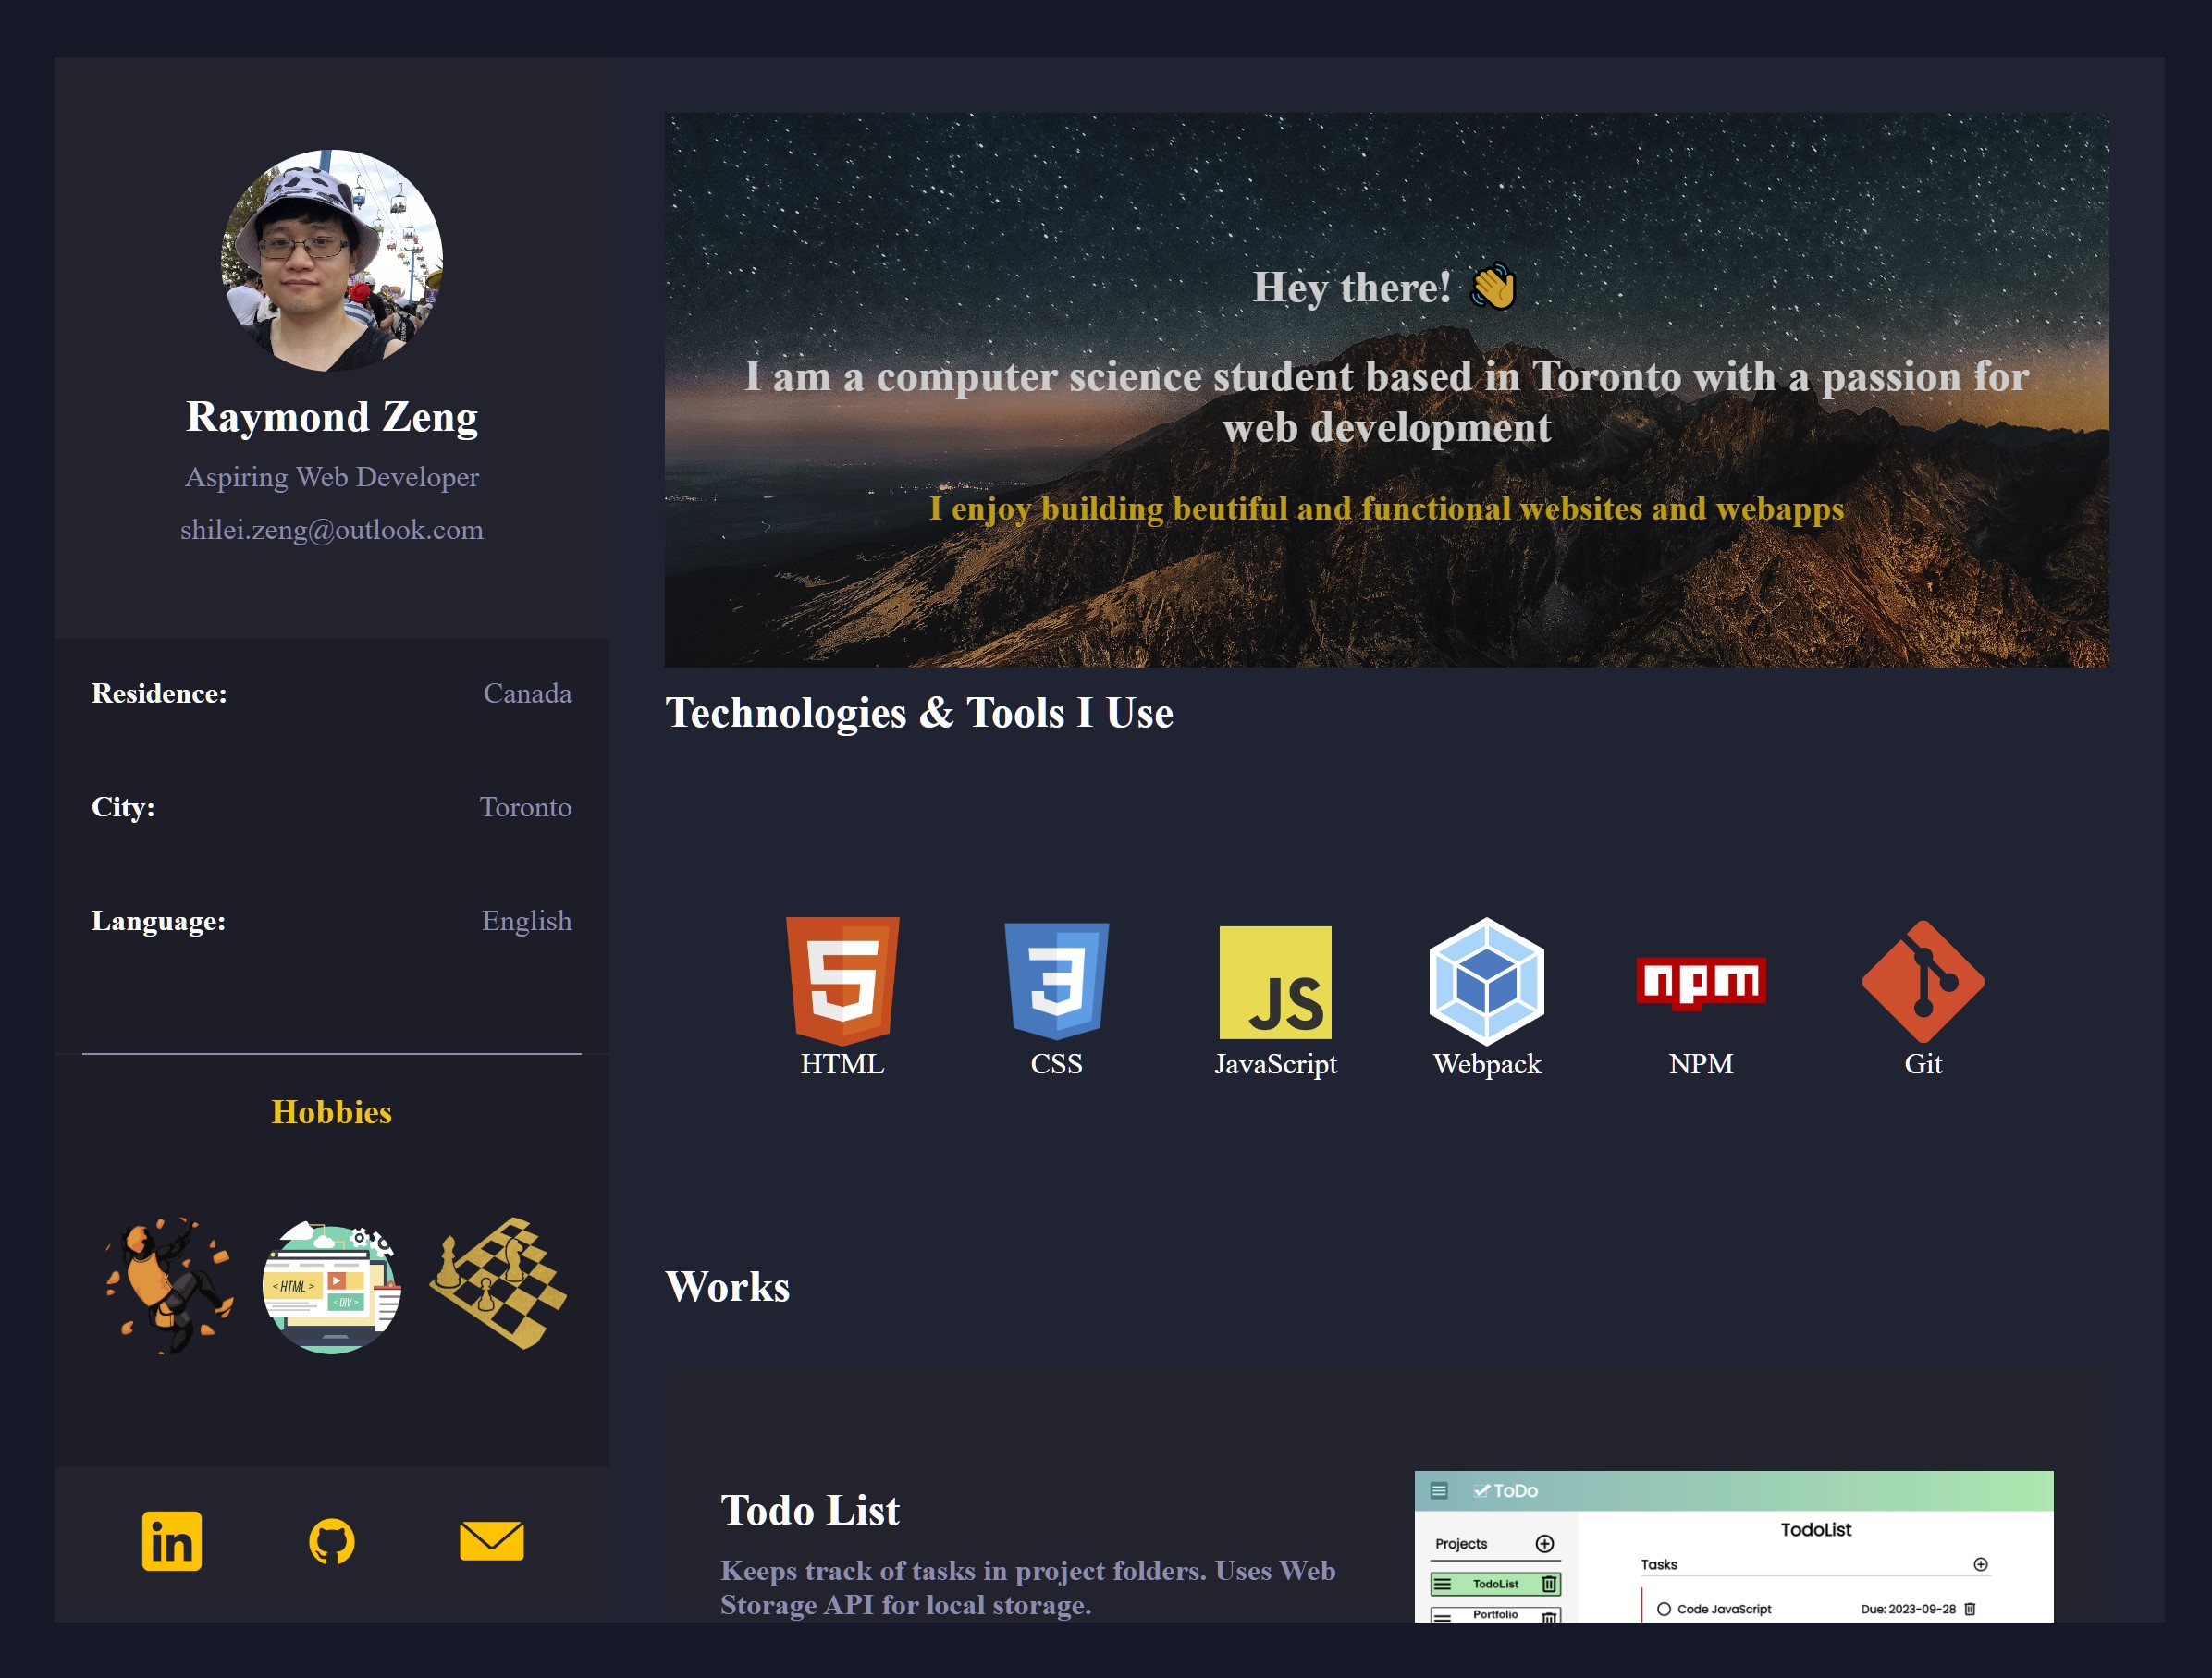This screenshot has width=2212, height=1678.
Task: Click the HTML label under the logo
Action: point(842,1064)
